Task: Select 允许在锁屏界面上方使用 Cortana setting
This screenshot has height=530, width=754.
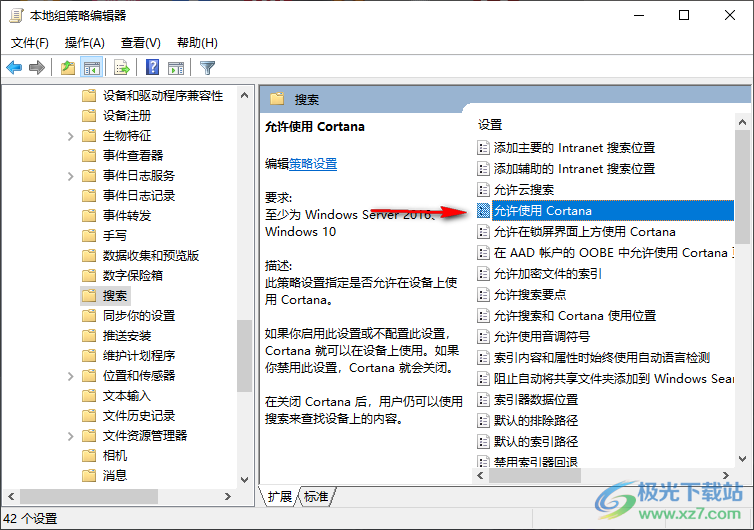Action: [584, 232]
